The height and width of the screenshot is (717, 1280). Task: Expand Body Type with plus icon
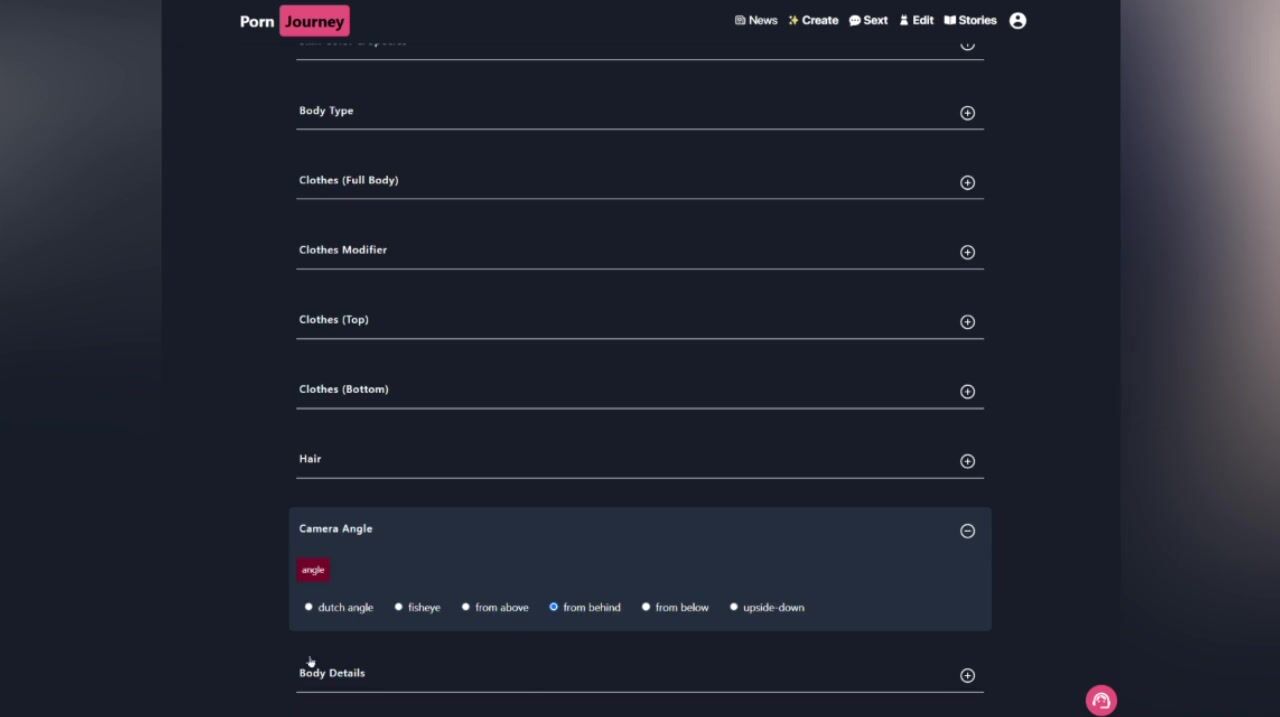[967, 113]
